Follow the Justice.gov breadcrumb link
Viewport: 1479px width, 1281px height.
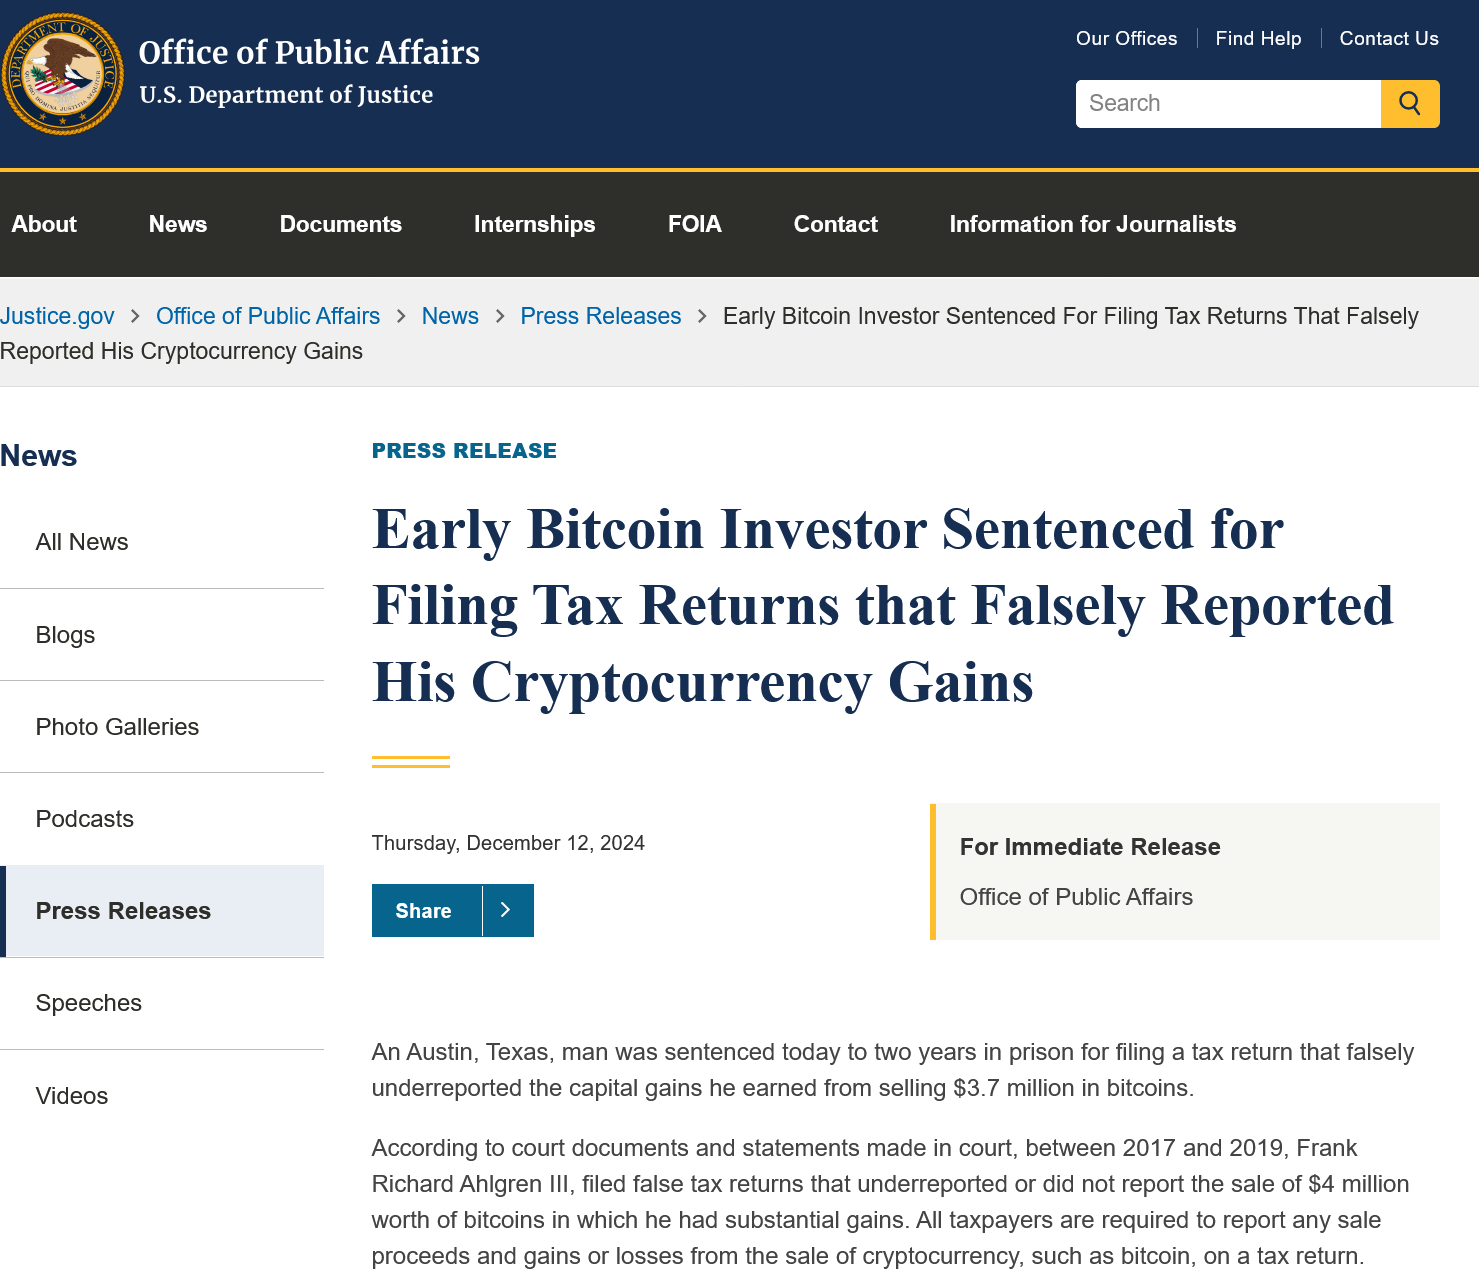pos(57,316)
